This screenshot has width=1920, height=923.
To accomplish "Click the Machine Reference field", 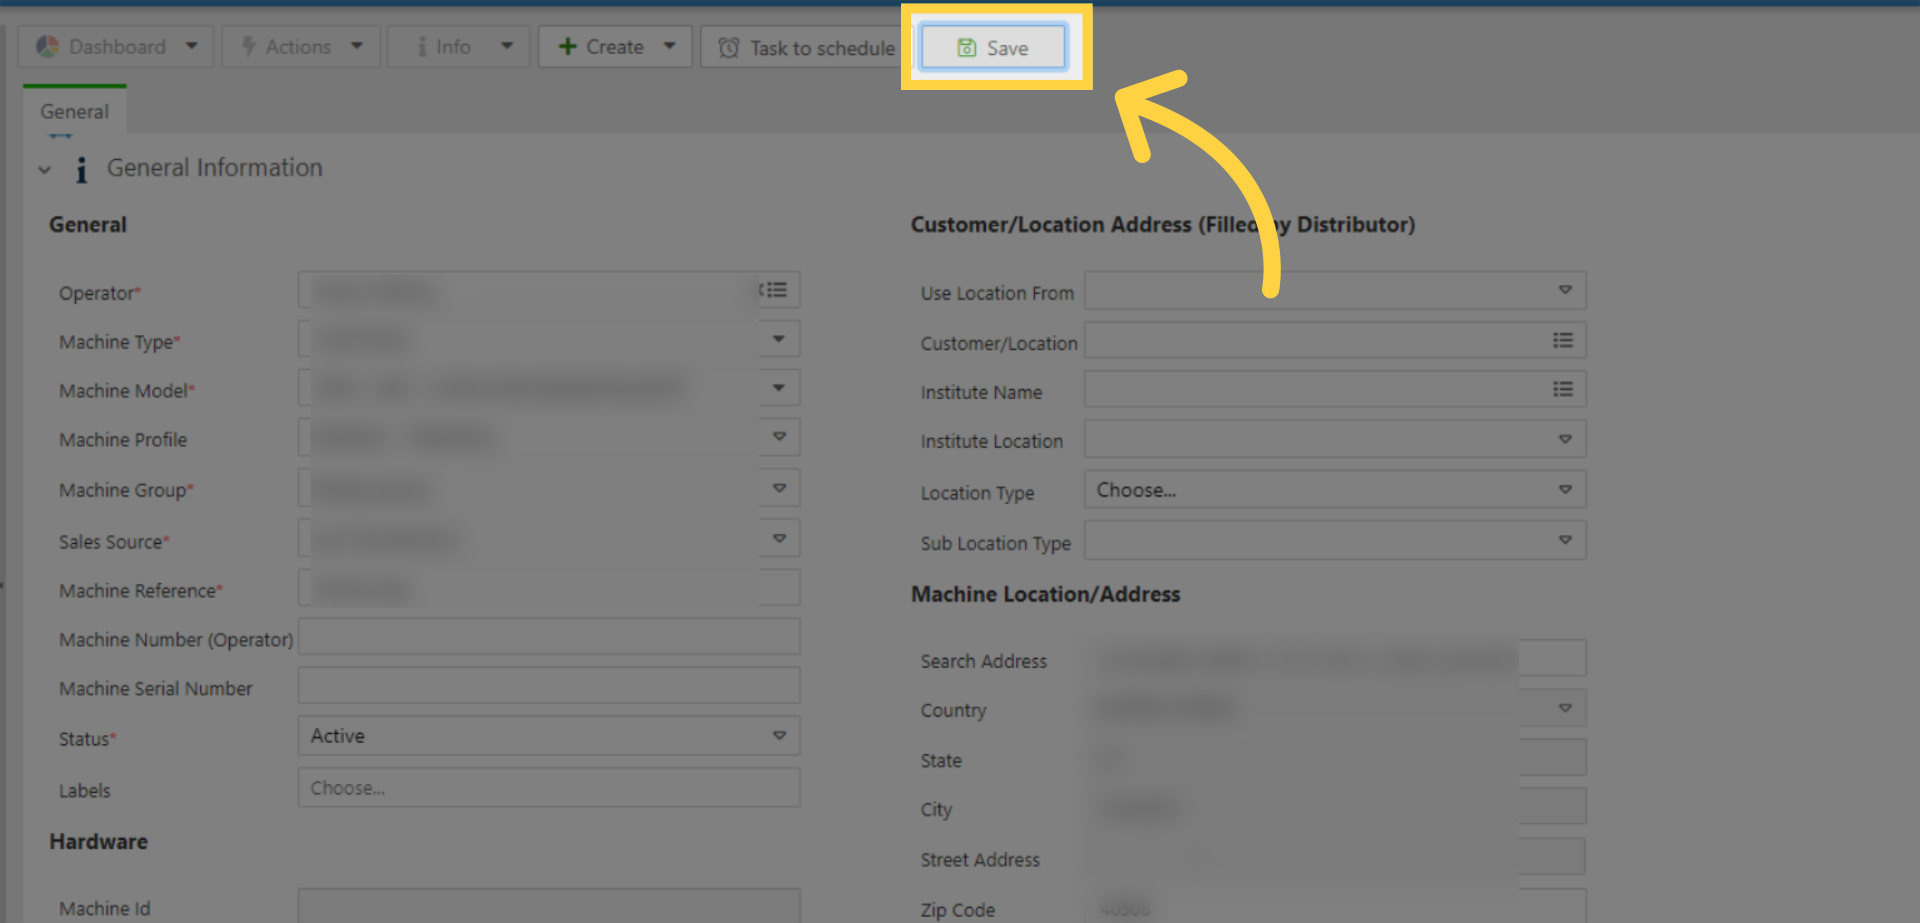I will (x=549, y=588).
